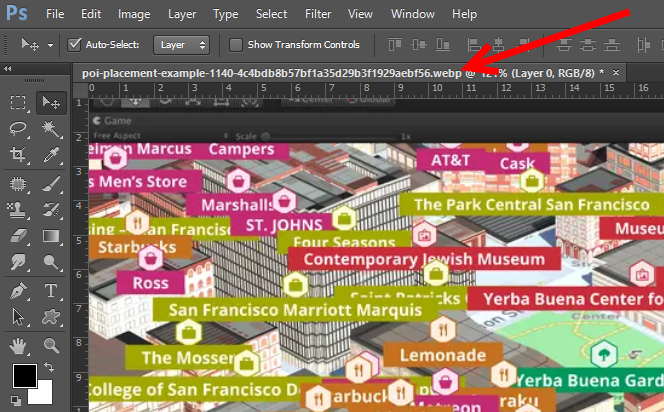Select the Gradient tool
Screen dimensions: 664x412
click(x=51, y=236)
